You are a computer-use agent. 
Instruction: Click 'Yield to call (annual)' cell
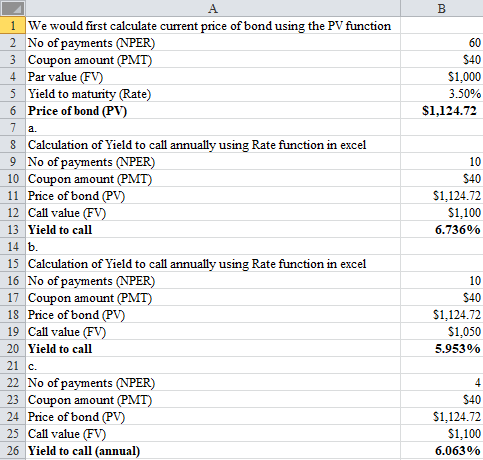point(213,450)
